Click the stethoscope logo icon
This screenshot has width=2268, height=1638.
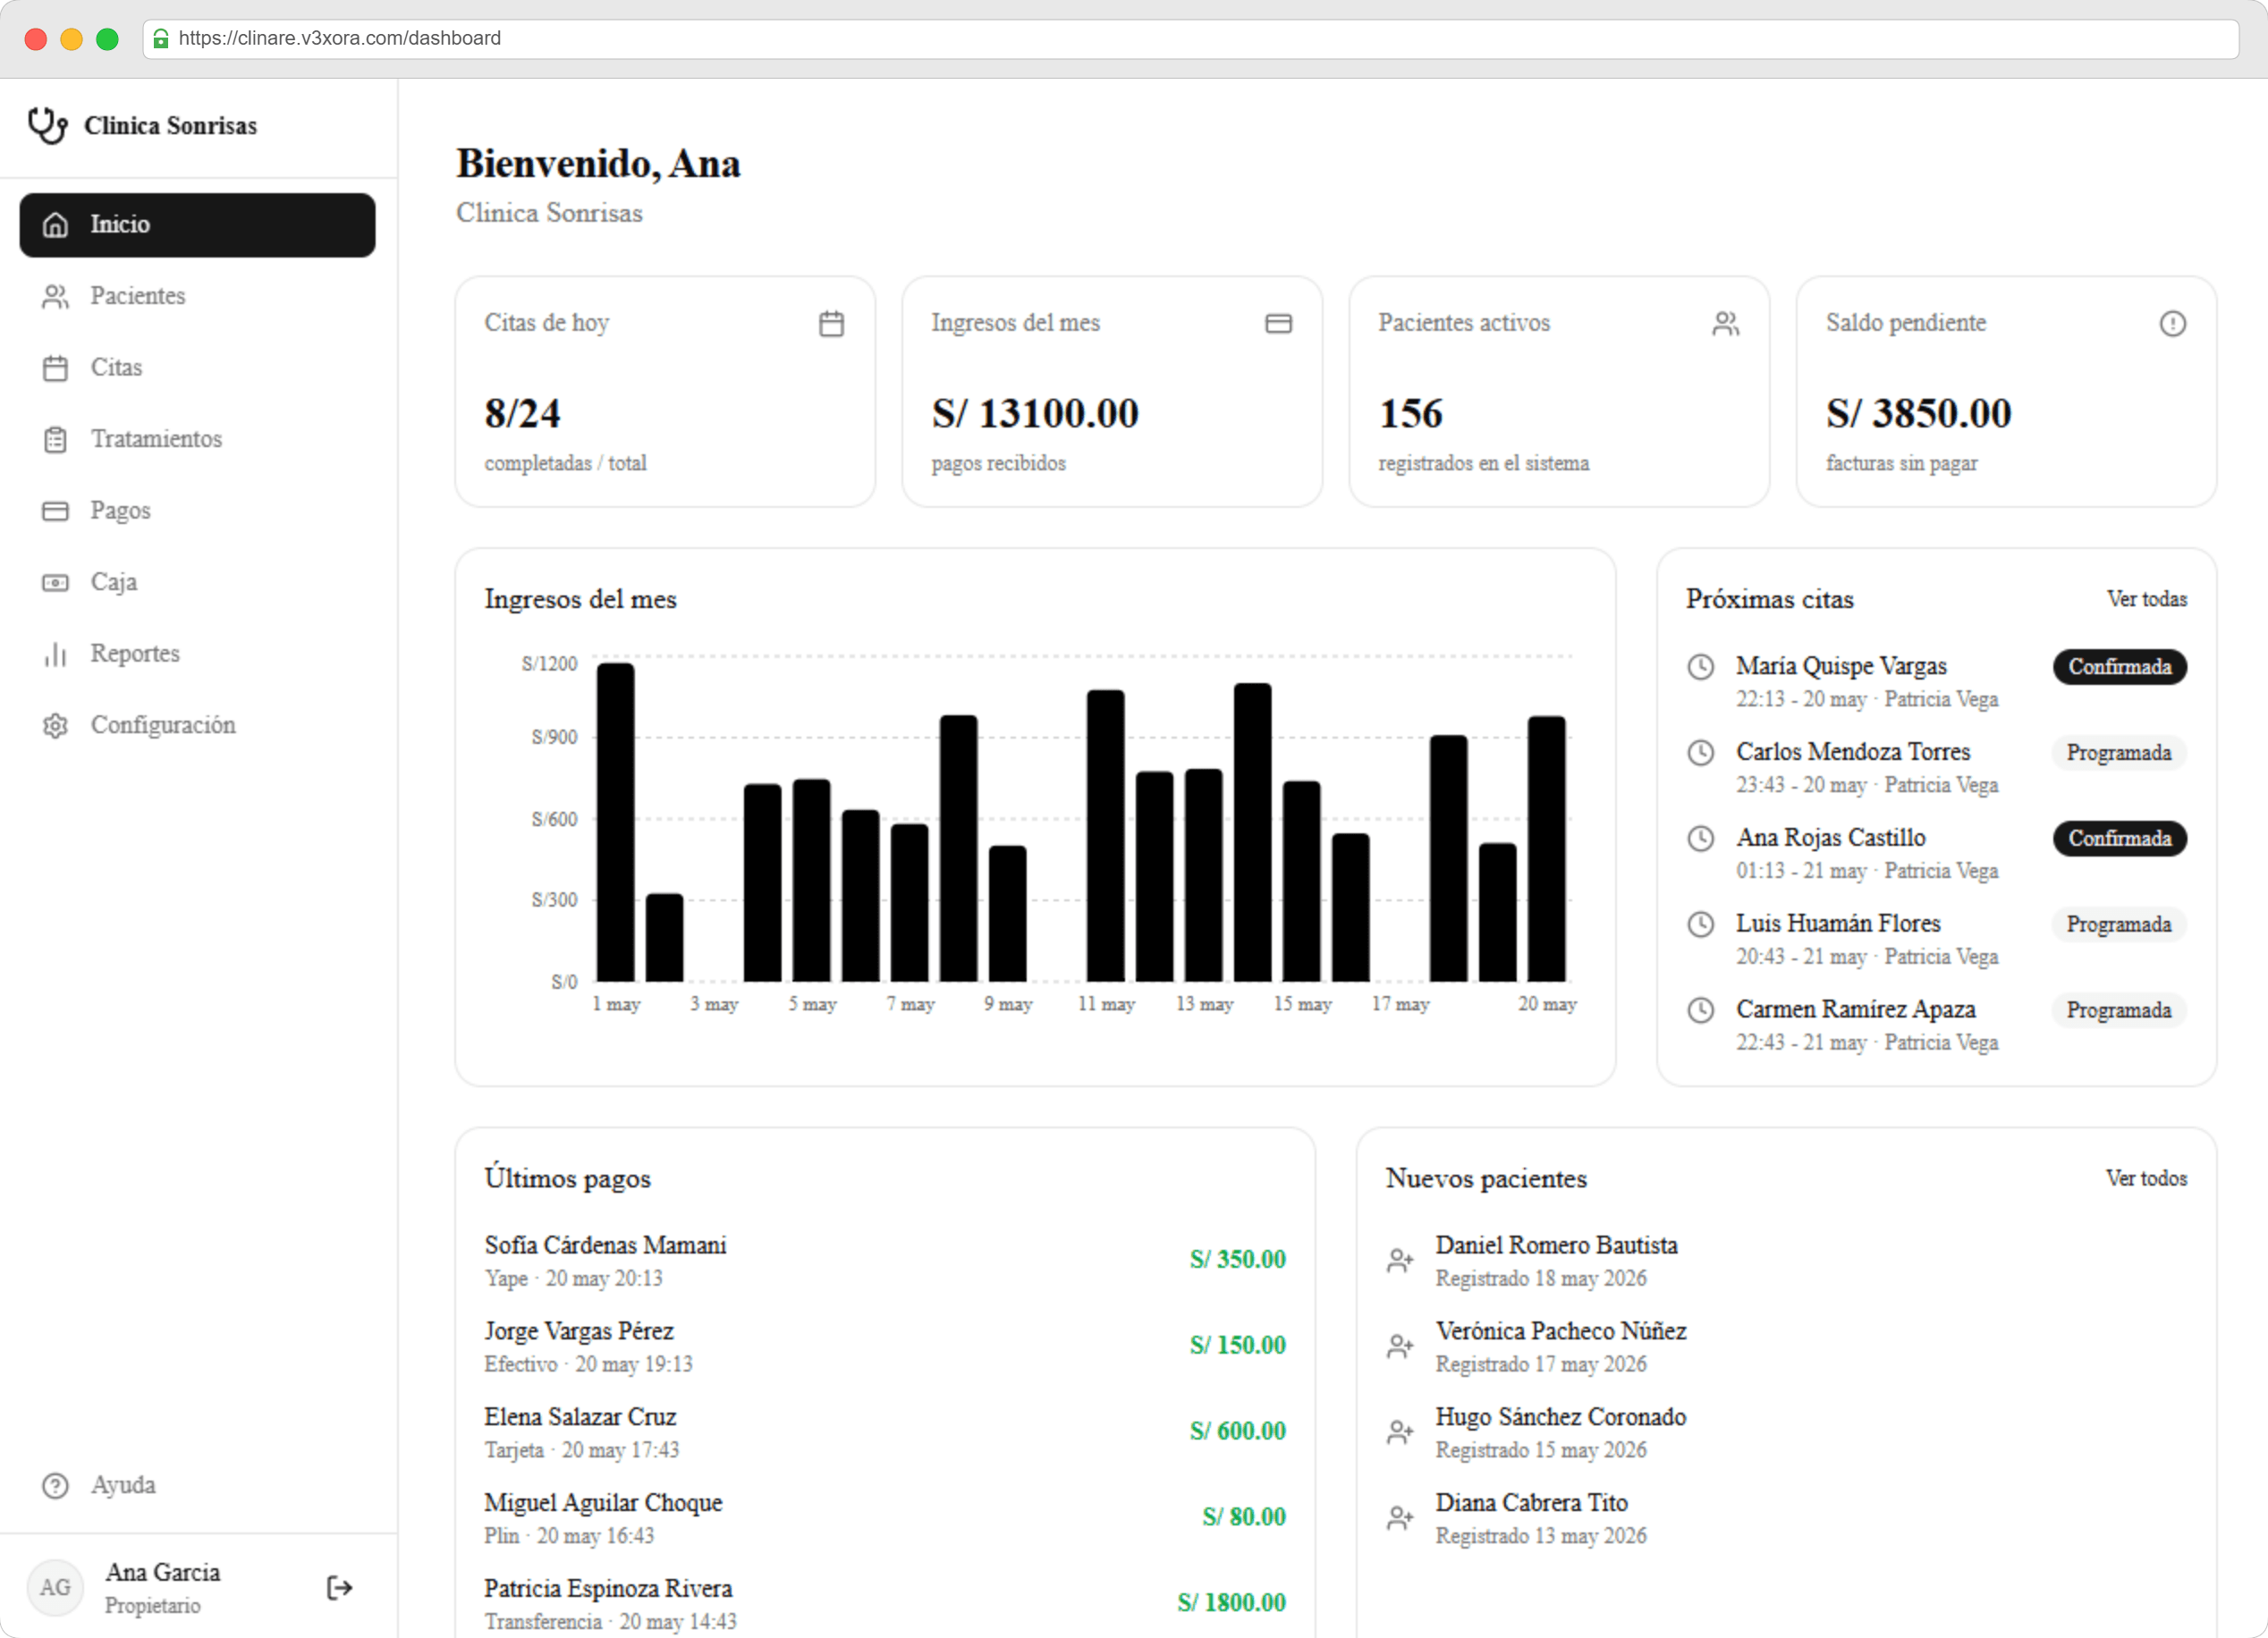47,126
